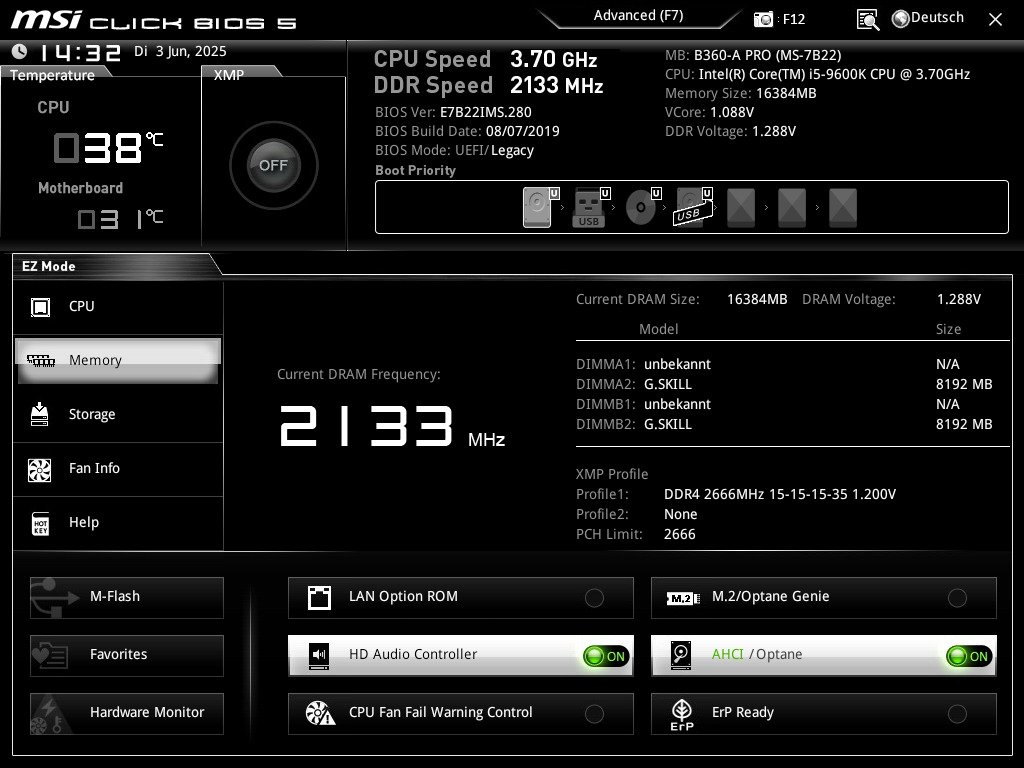Select the Memory menu item

(x=118, y=360)
